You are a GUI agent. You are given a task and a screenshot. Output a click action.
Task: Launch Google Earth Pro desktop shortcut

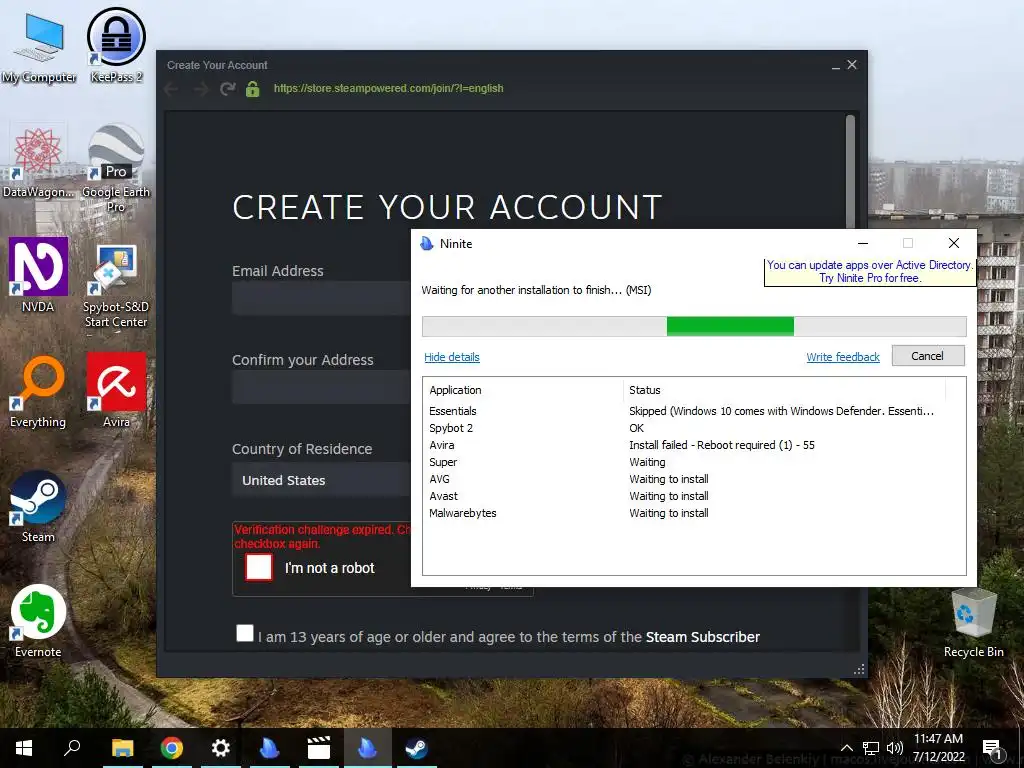pos(116,168)
